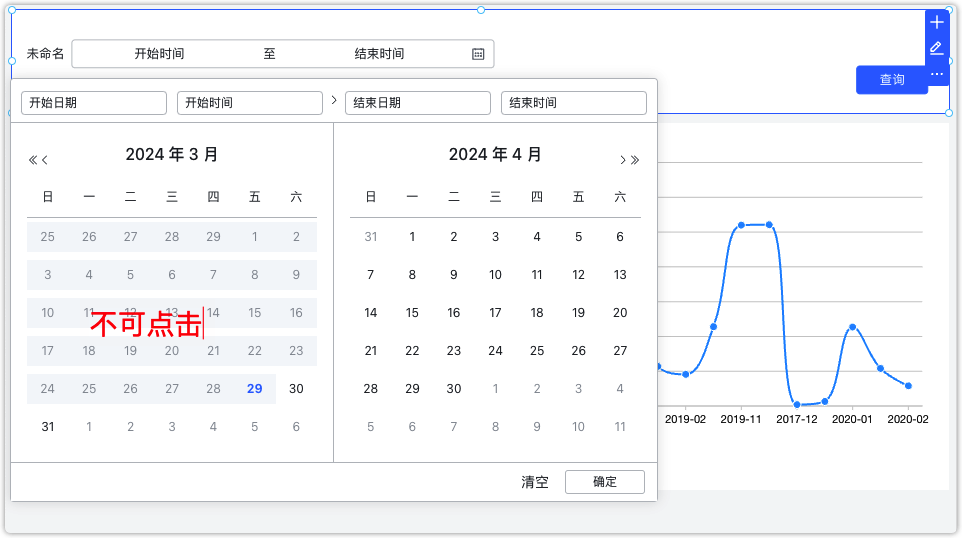
Task: Select today's date 29 in March
Action: pos(255,388)
